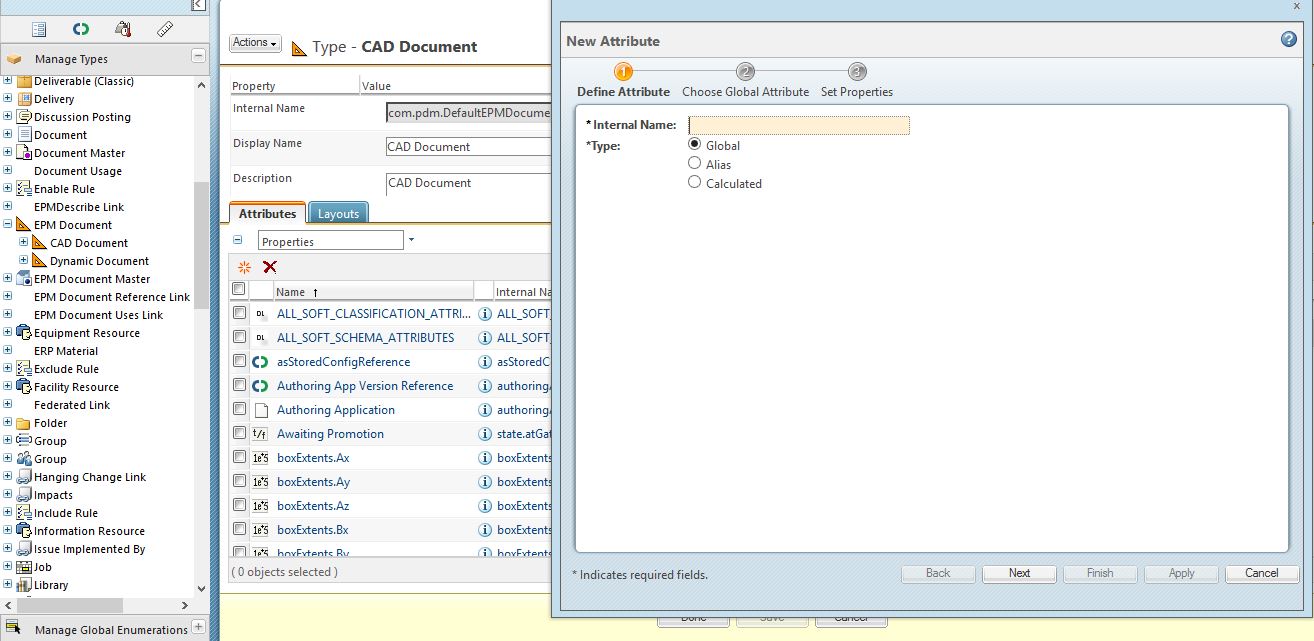Open the Properties view dropdown
The image size is (1314, 641).
click(411, 241)
